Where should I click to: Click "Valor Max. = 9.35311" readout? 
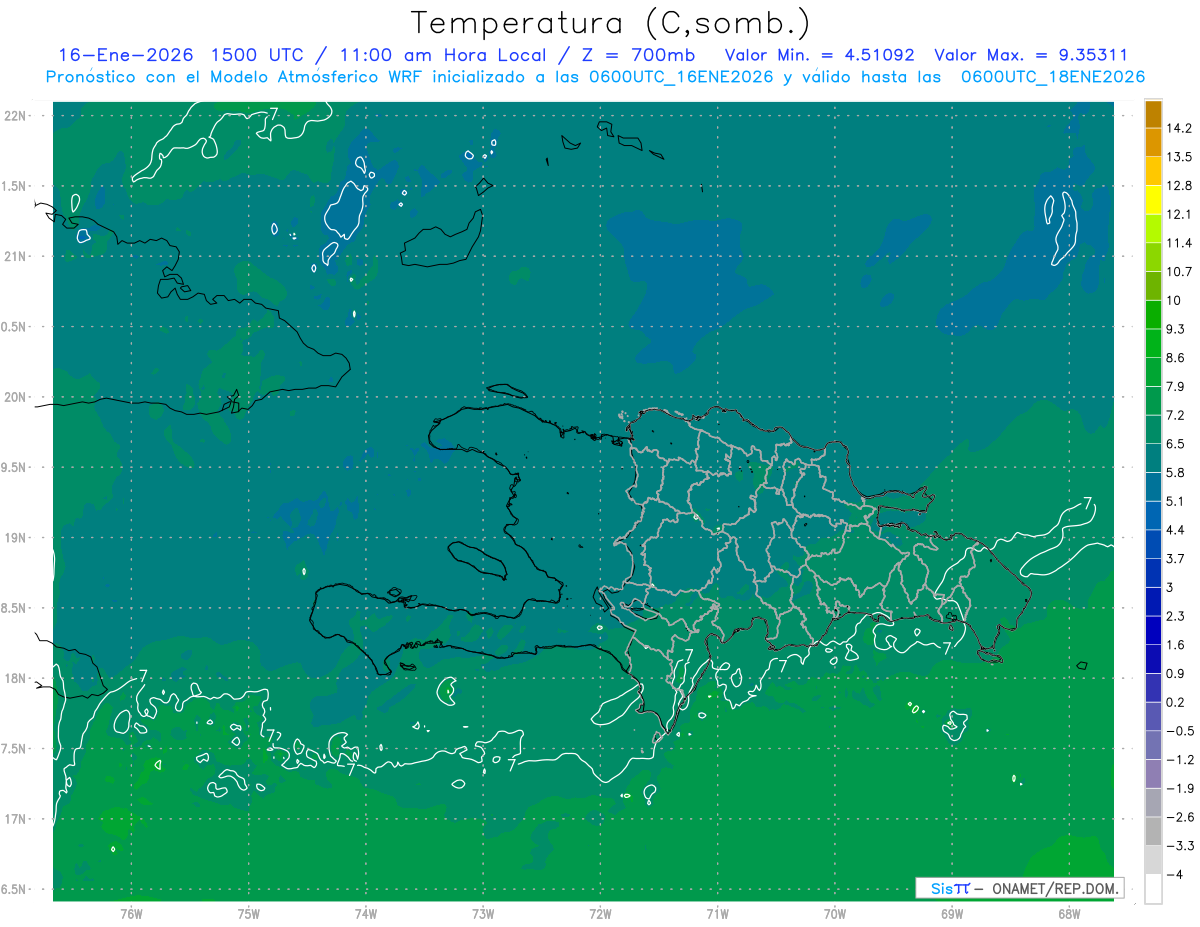1031,55
